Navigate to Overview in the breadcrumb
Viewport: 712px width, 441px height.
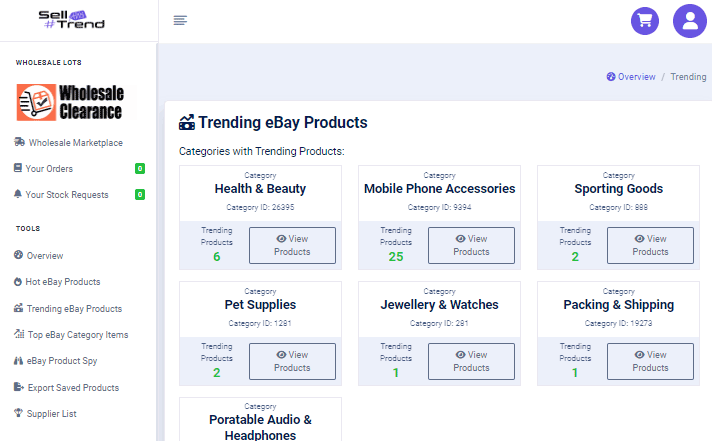pos(636,77)
